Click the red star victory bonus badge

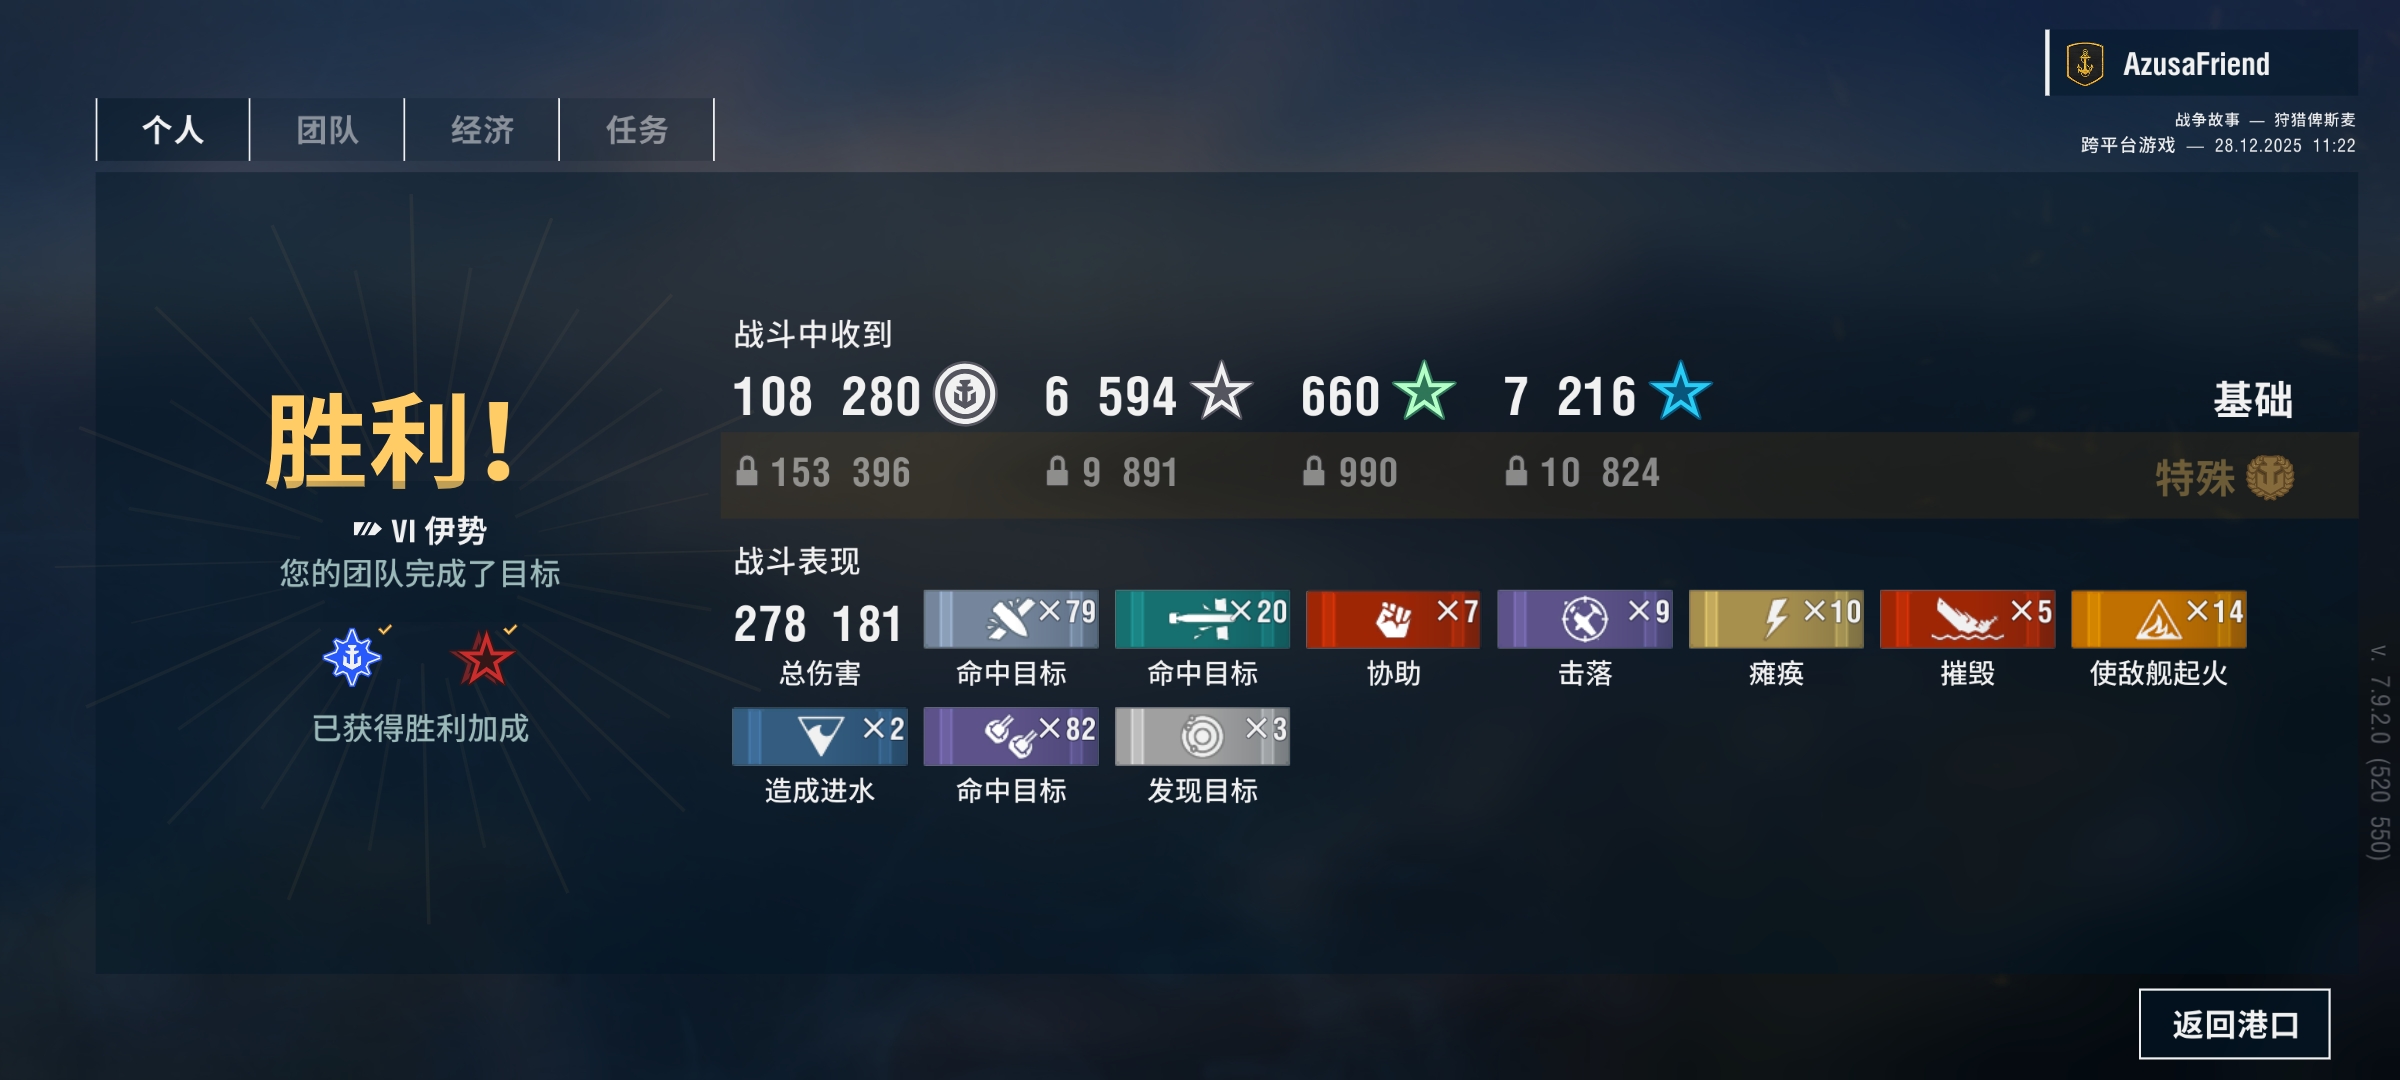[x=483, y=657]
